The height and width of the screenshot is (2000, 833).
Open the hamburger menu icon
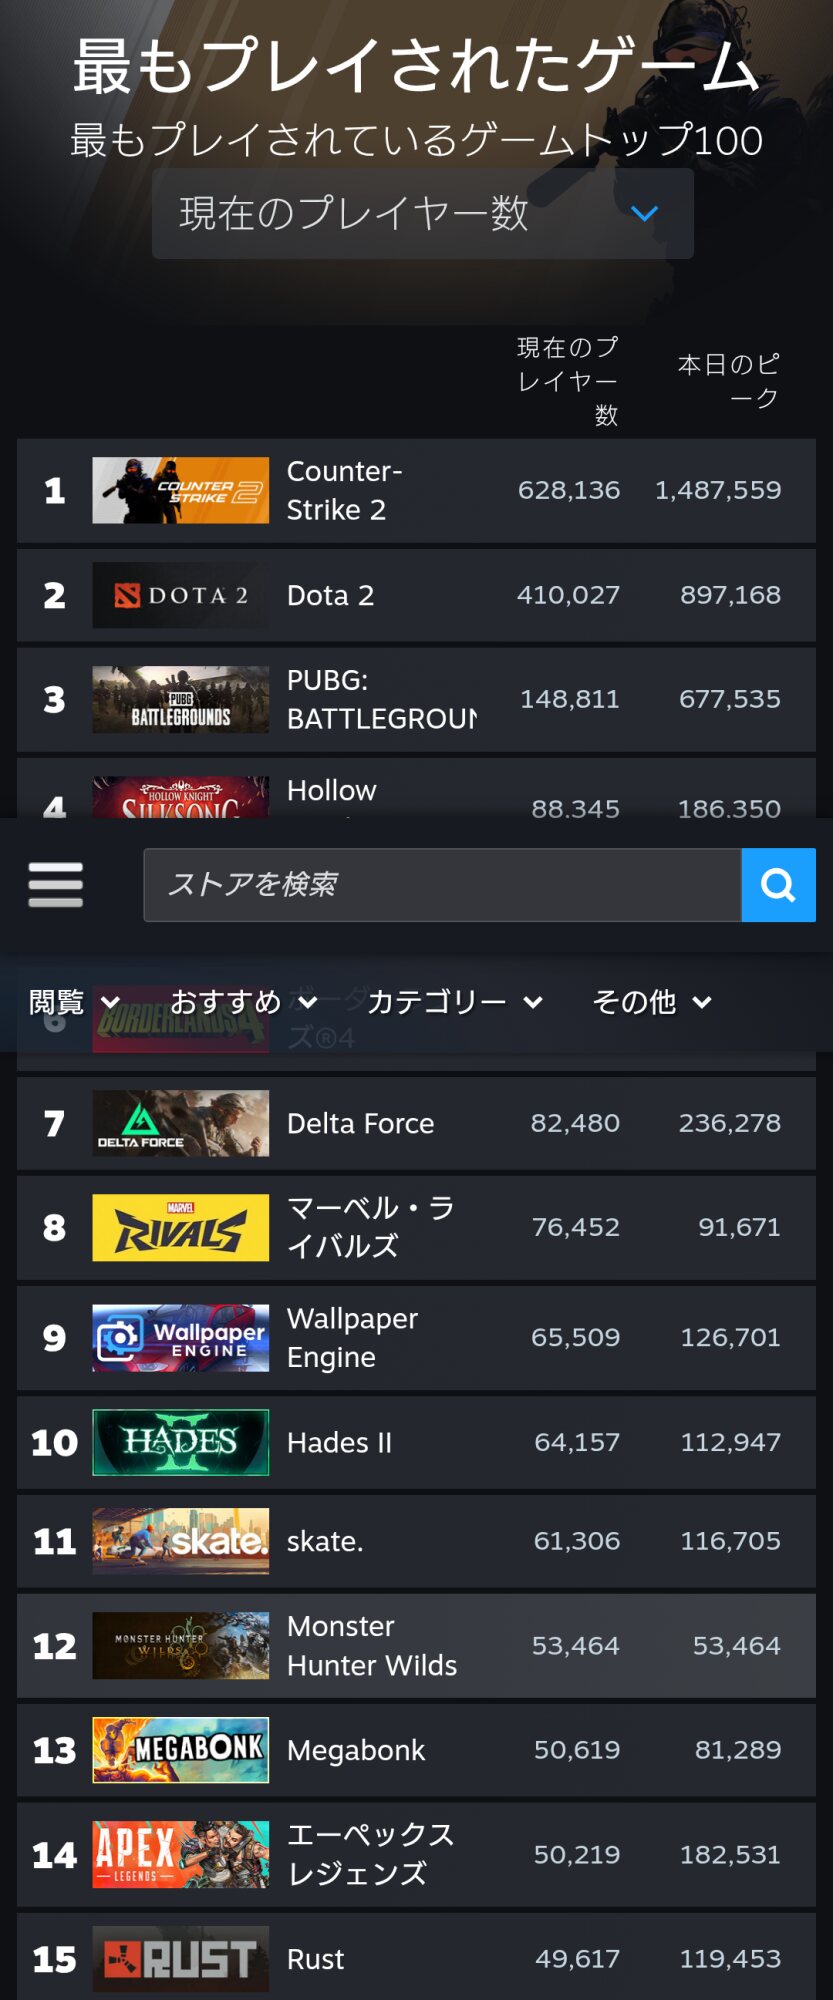pos(55,885)
